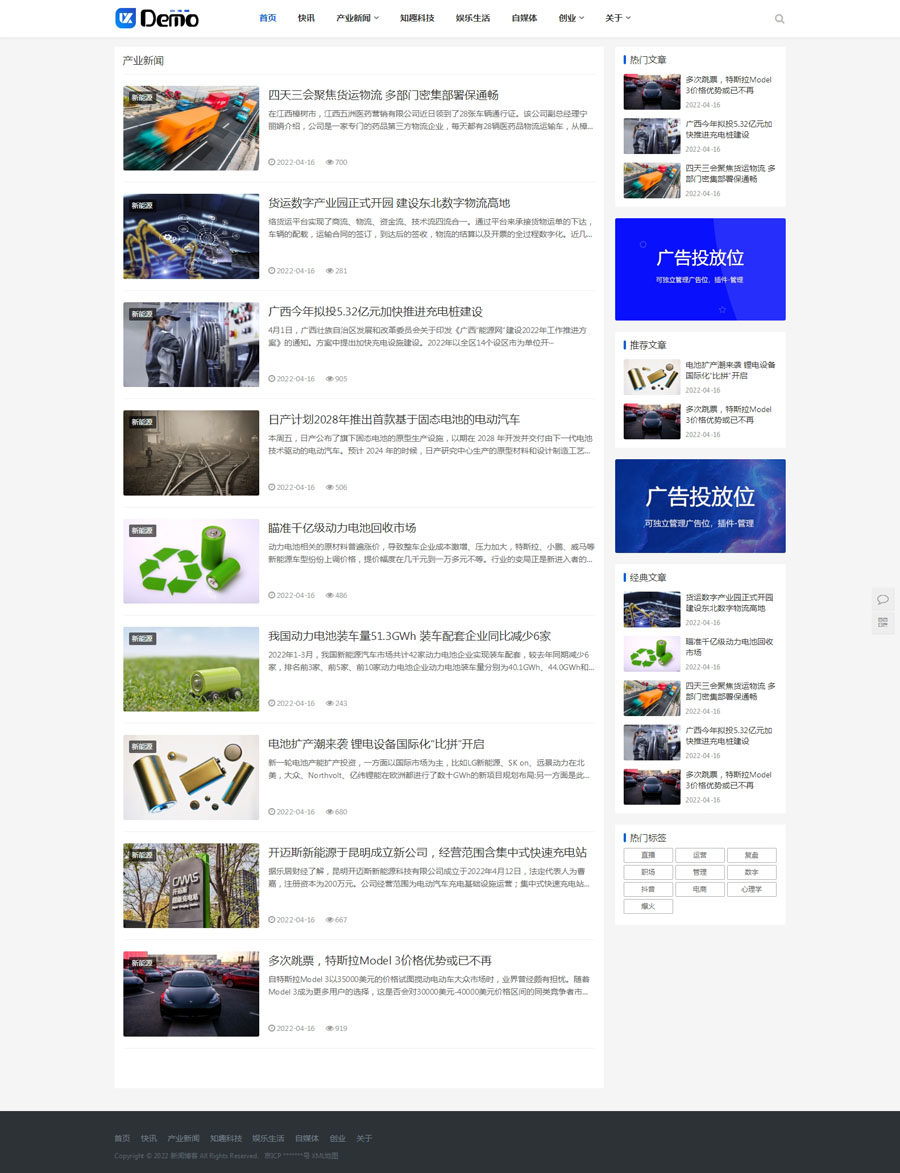Open the Tesla Model 3 article thumbnail in main list

[x=191, y=993]
